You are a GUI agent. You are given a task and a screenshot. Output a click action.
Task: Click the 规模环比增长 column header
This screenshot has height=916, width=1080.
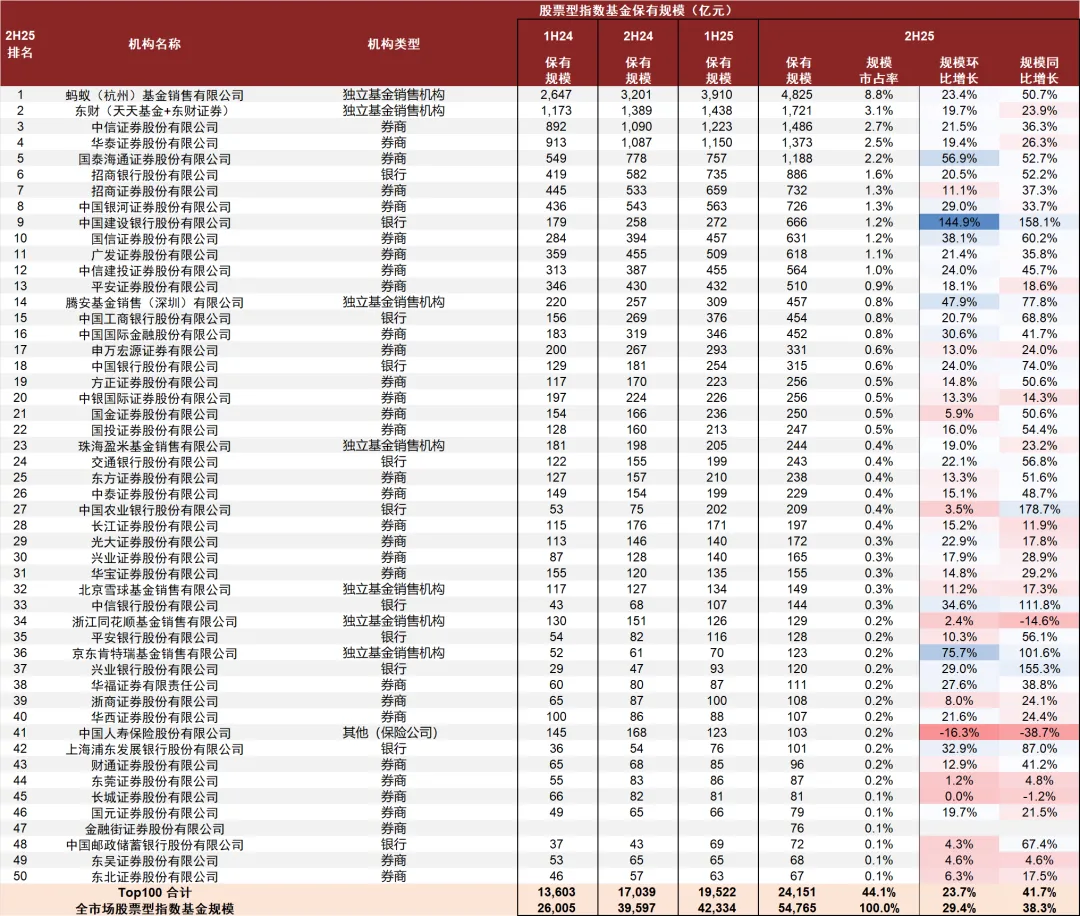(x=959, y=70)
